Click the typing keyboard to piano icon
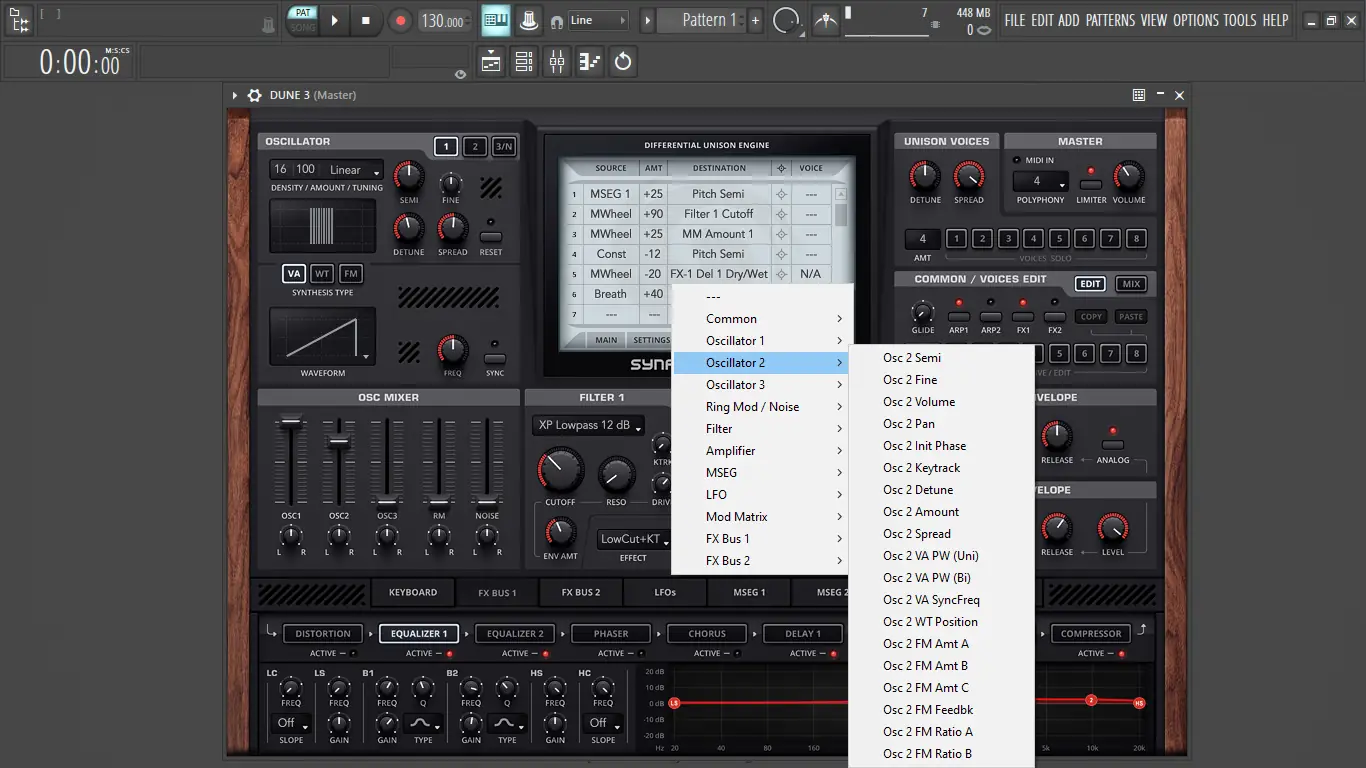The image size is (1366, 768). click(495, 20)
